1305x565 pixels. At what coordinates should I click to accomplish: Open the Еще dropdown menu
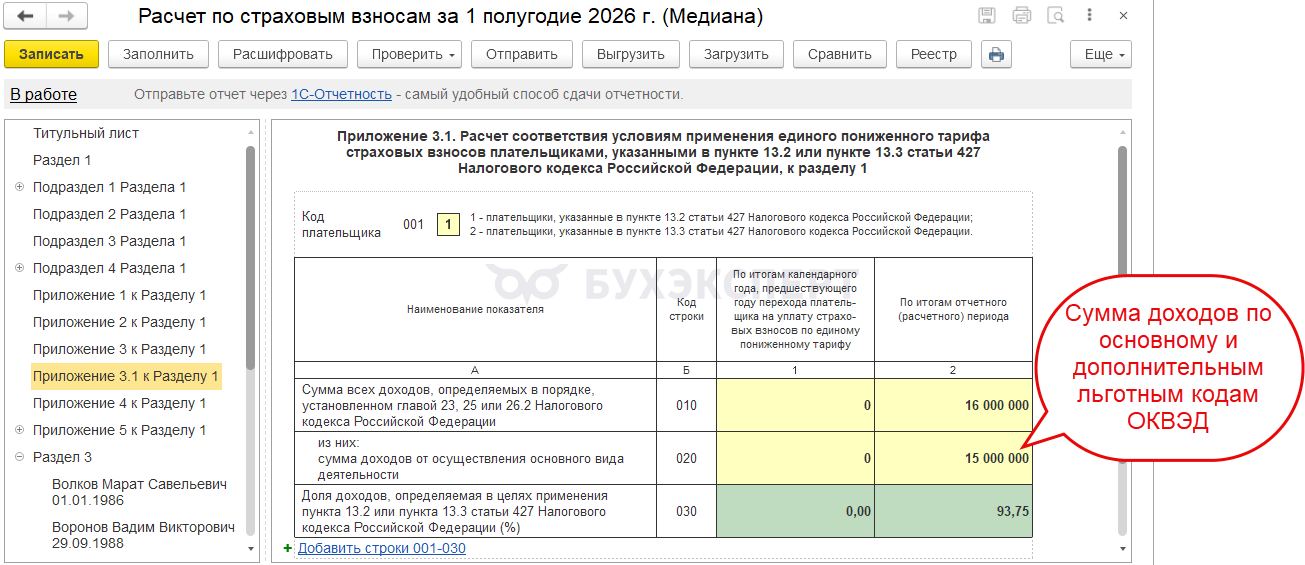1100,54
